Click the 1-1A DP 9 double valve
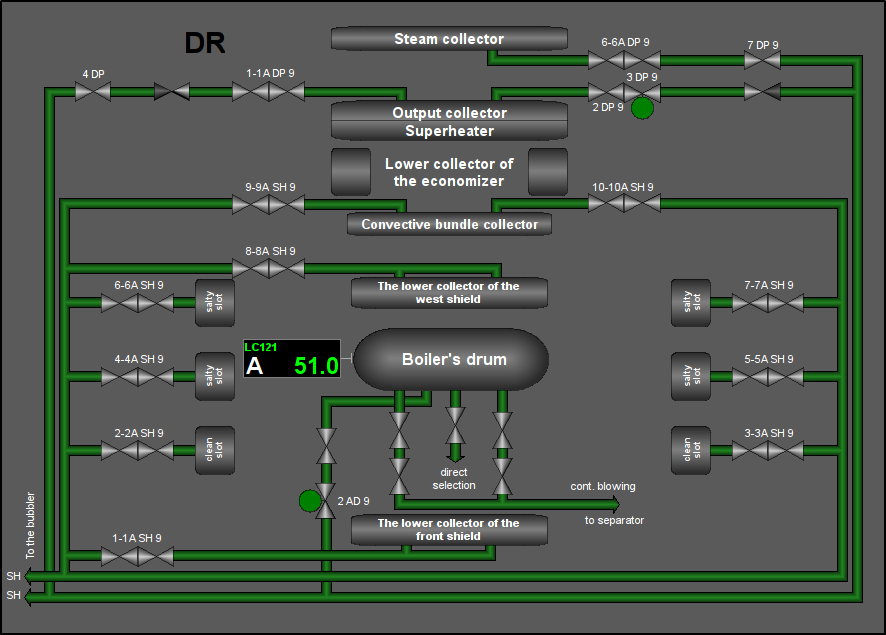Viewport: 886px width, 635px height. (268, 91)
